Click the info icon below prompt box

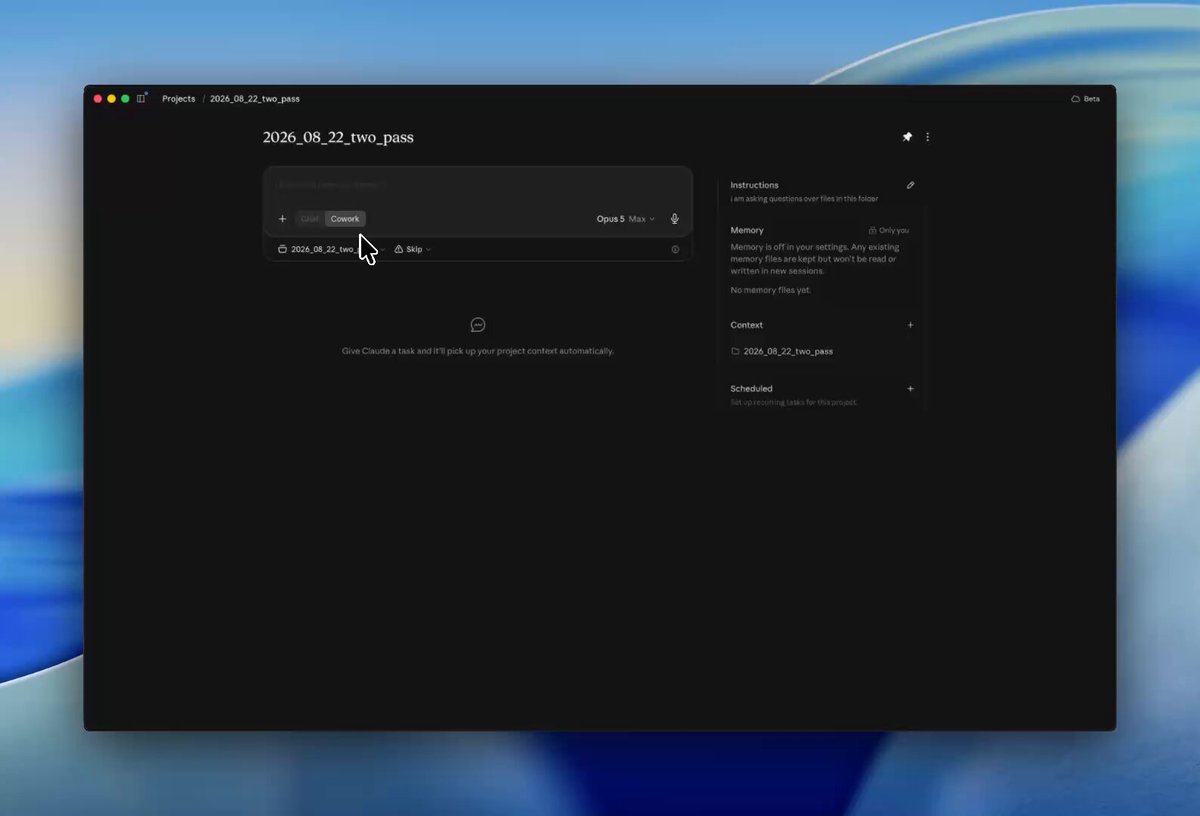(675, 249)
